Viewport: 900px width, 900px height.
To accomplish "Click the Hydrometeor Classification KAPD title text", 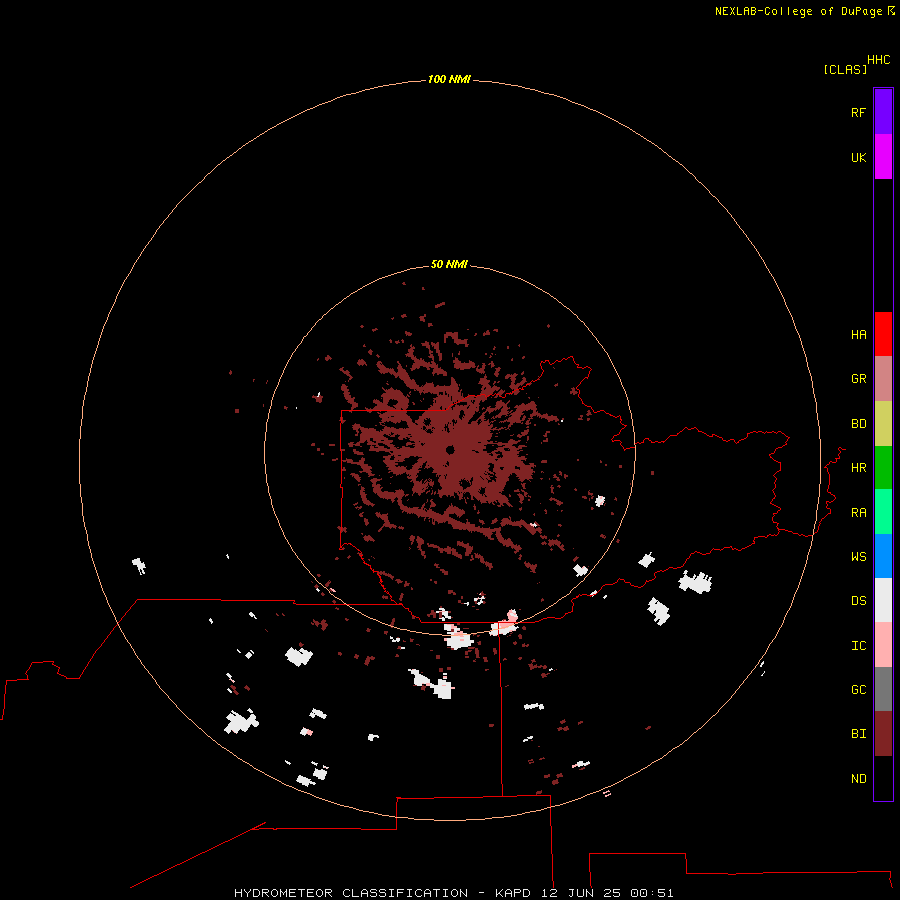I will point(453,893).
